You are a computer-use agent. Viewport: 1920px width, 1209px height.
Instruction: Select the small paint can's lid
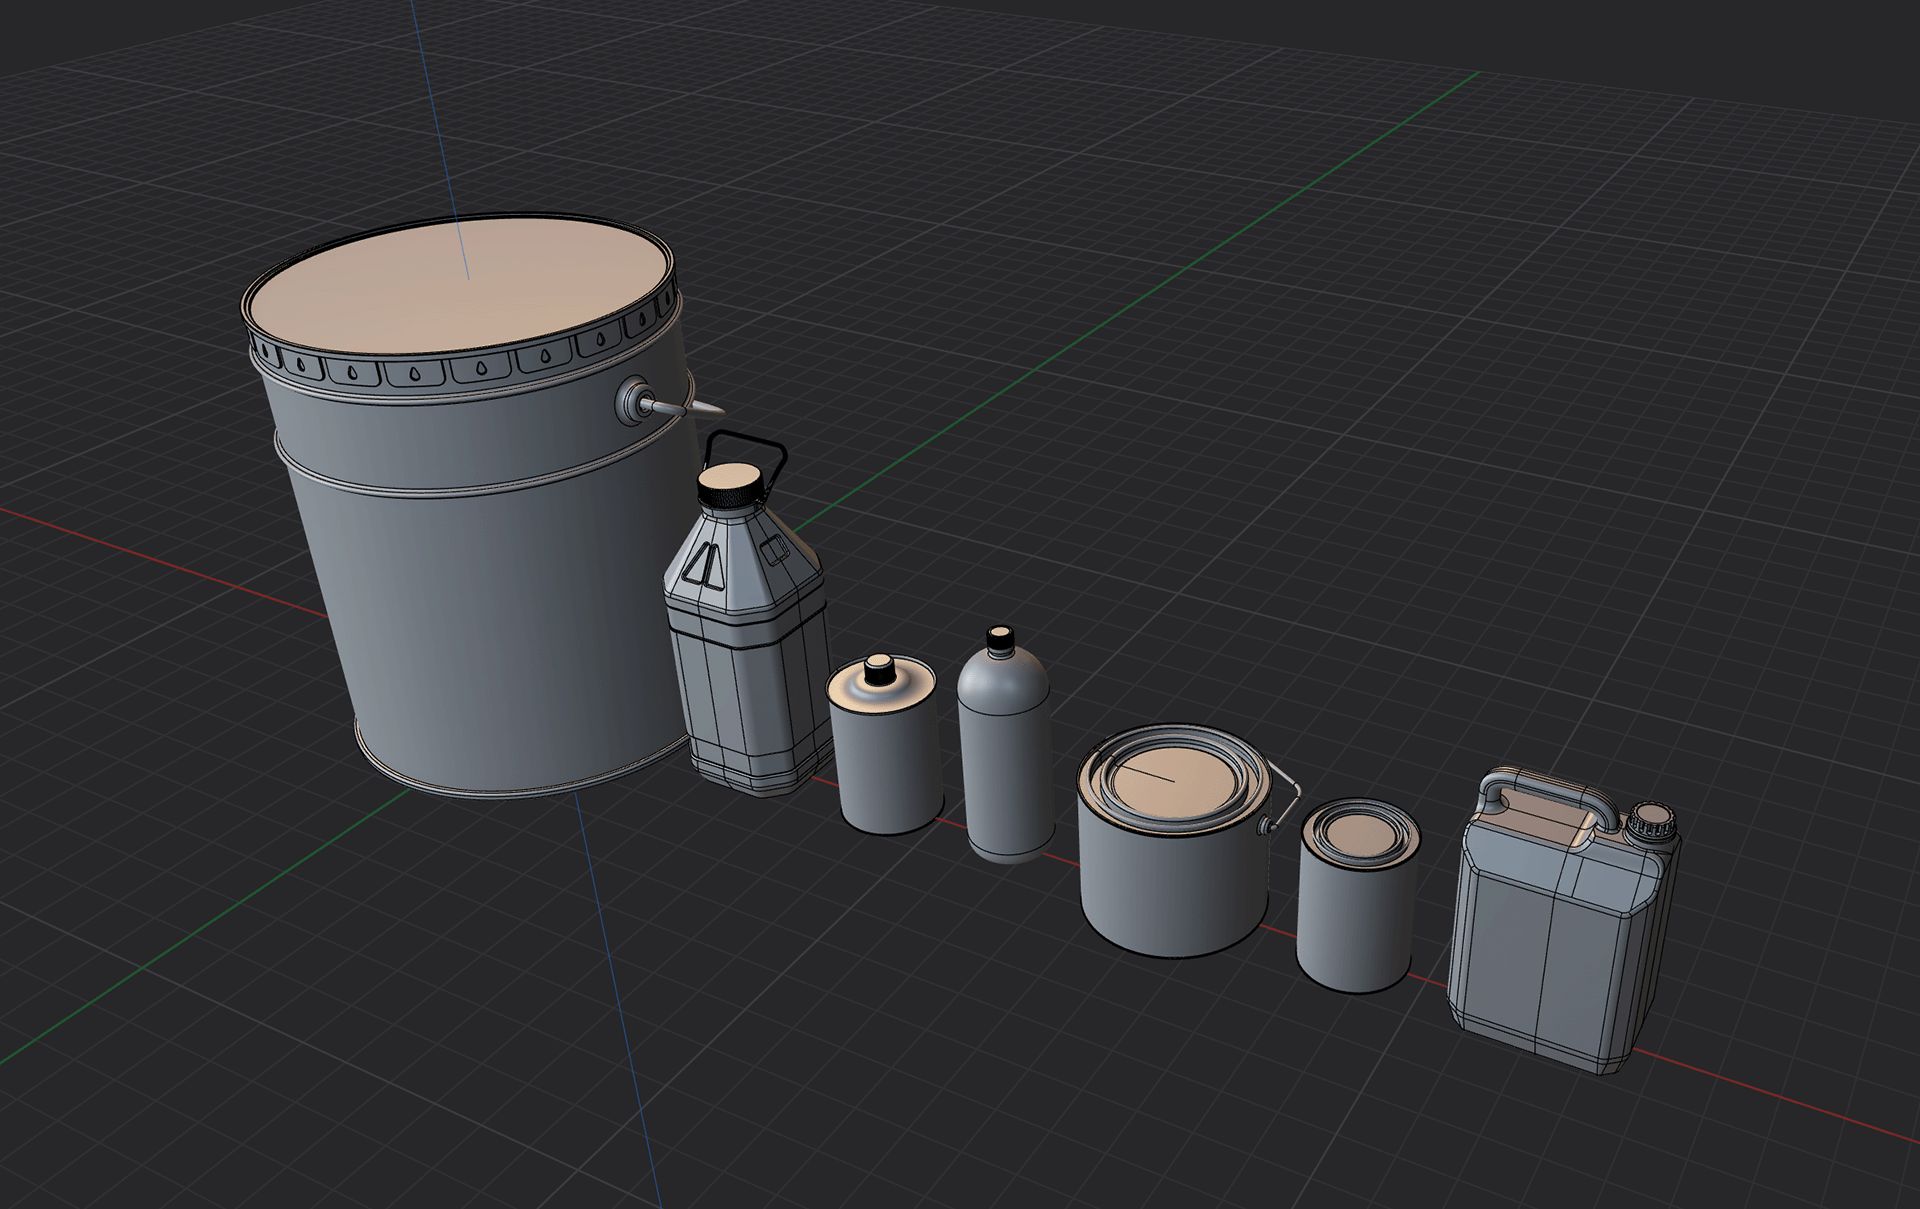(1360, 835)
